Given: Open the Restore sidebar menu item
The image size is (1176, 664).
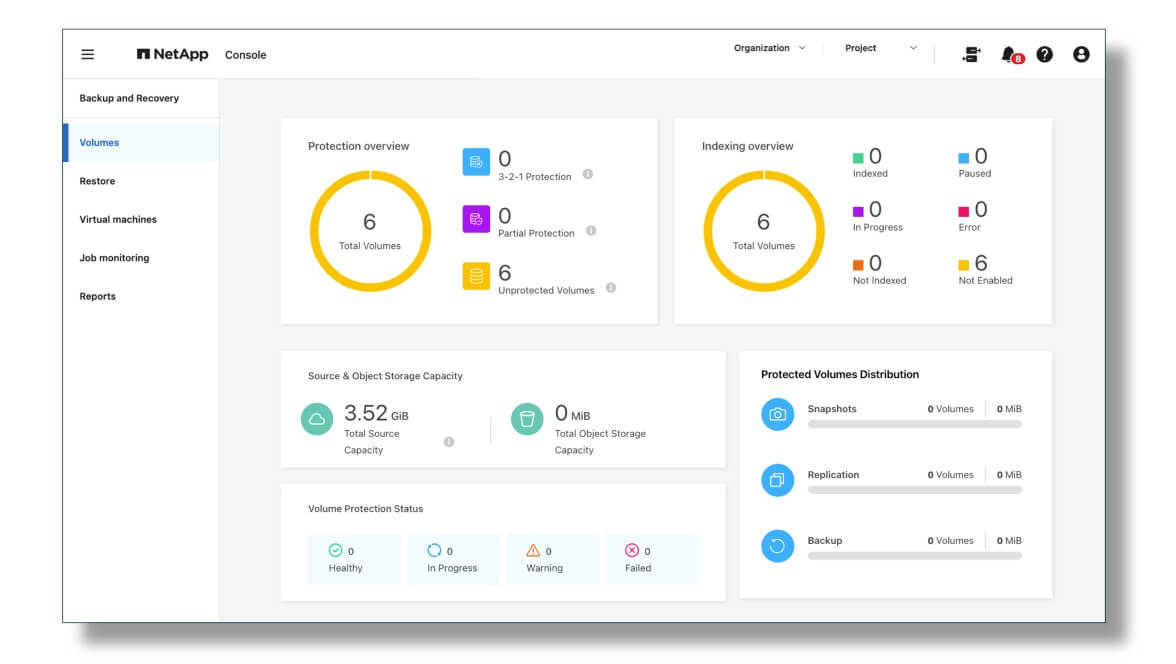Looking at the screenshot, I should pyautogui.click(x=97, y=181).
